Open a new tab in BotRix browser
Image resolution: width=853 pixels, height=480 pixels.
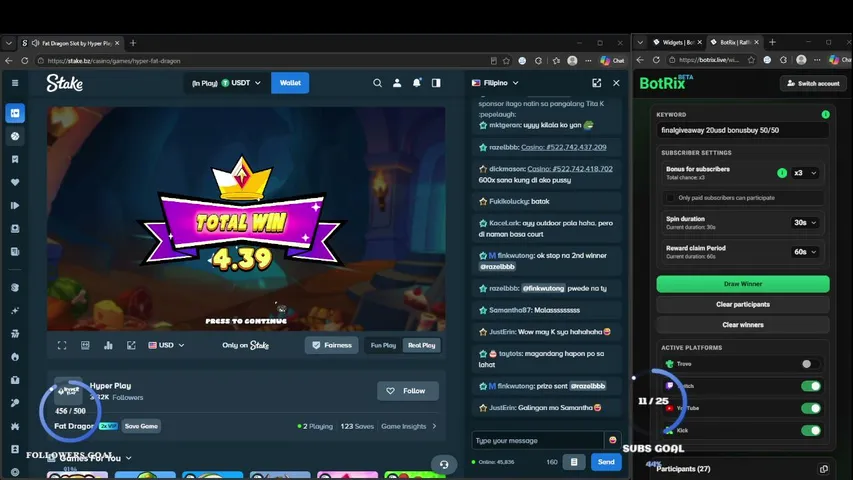tap(772, 42)
